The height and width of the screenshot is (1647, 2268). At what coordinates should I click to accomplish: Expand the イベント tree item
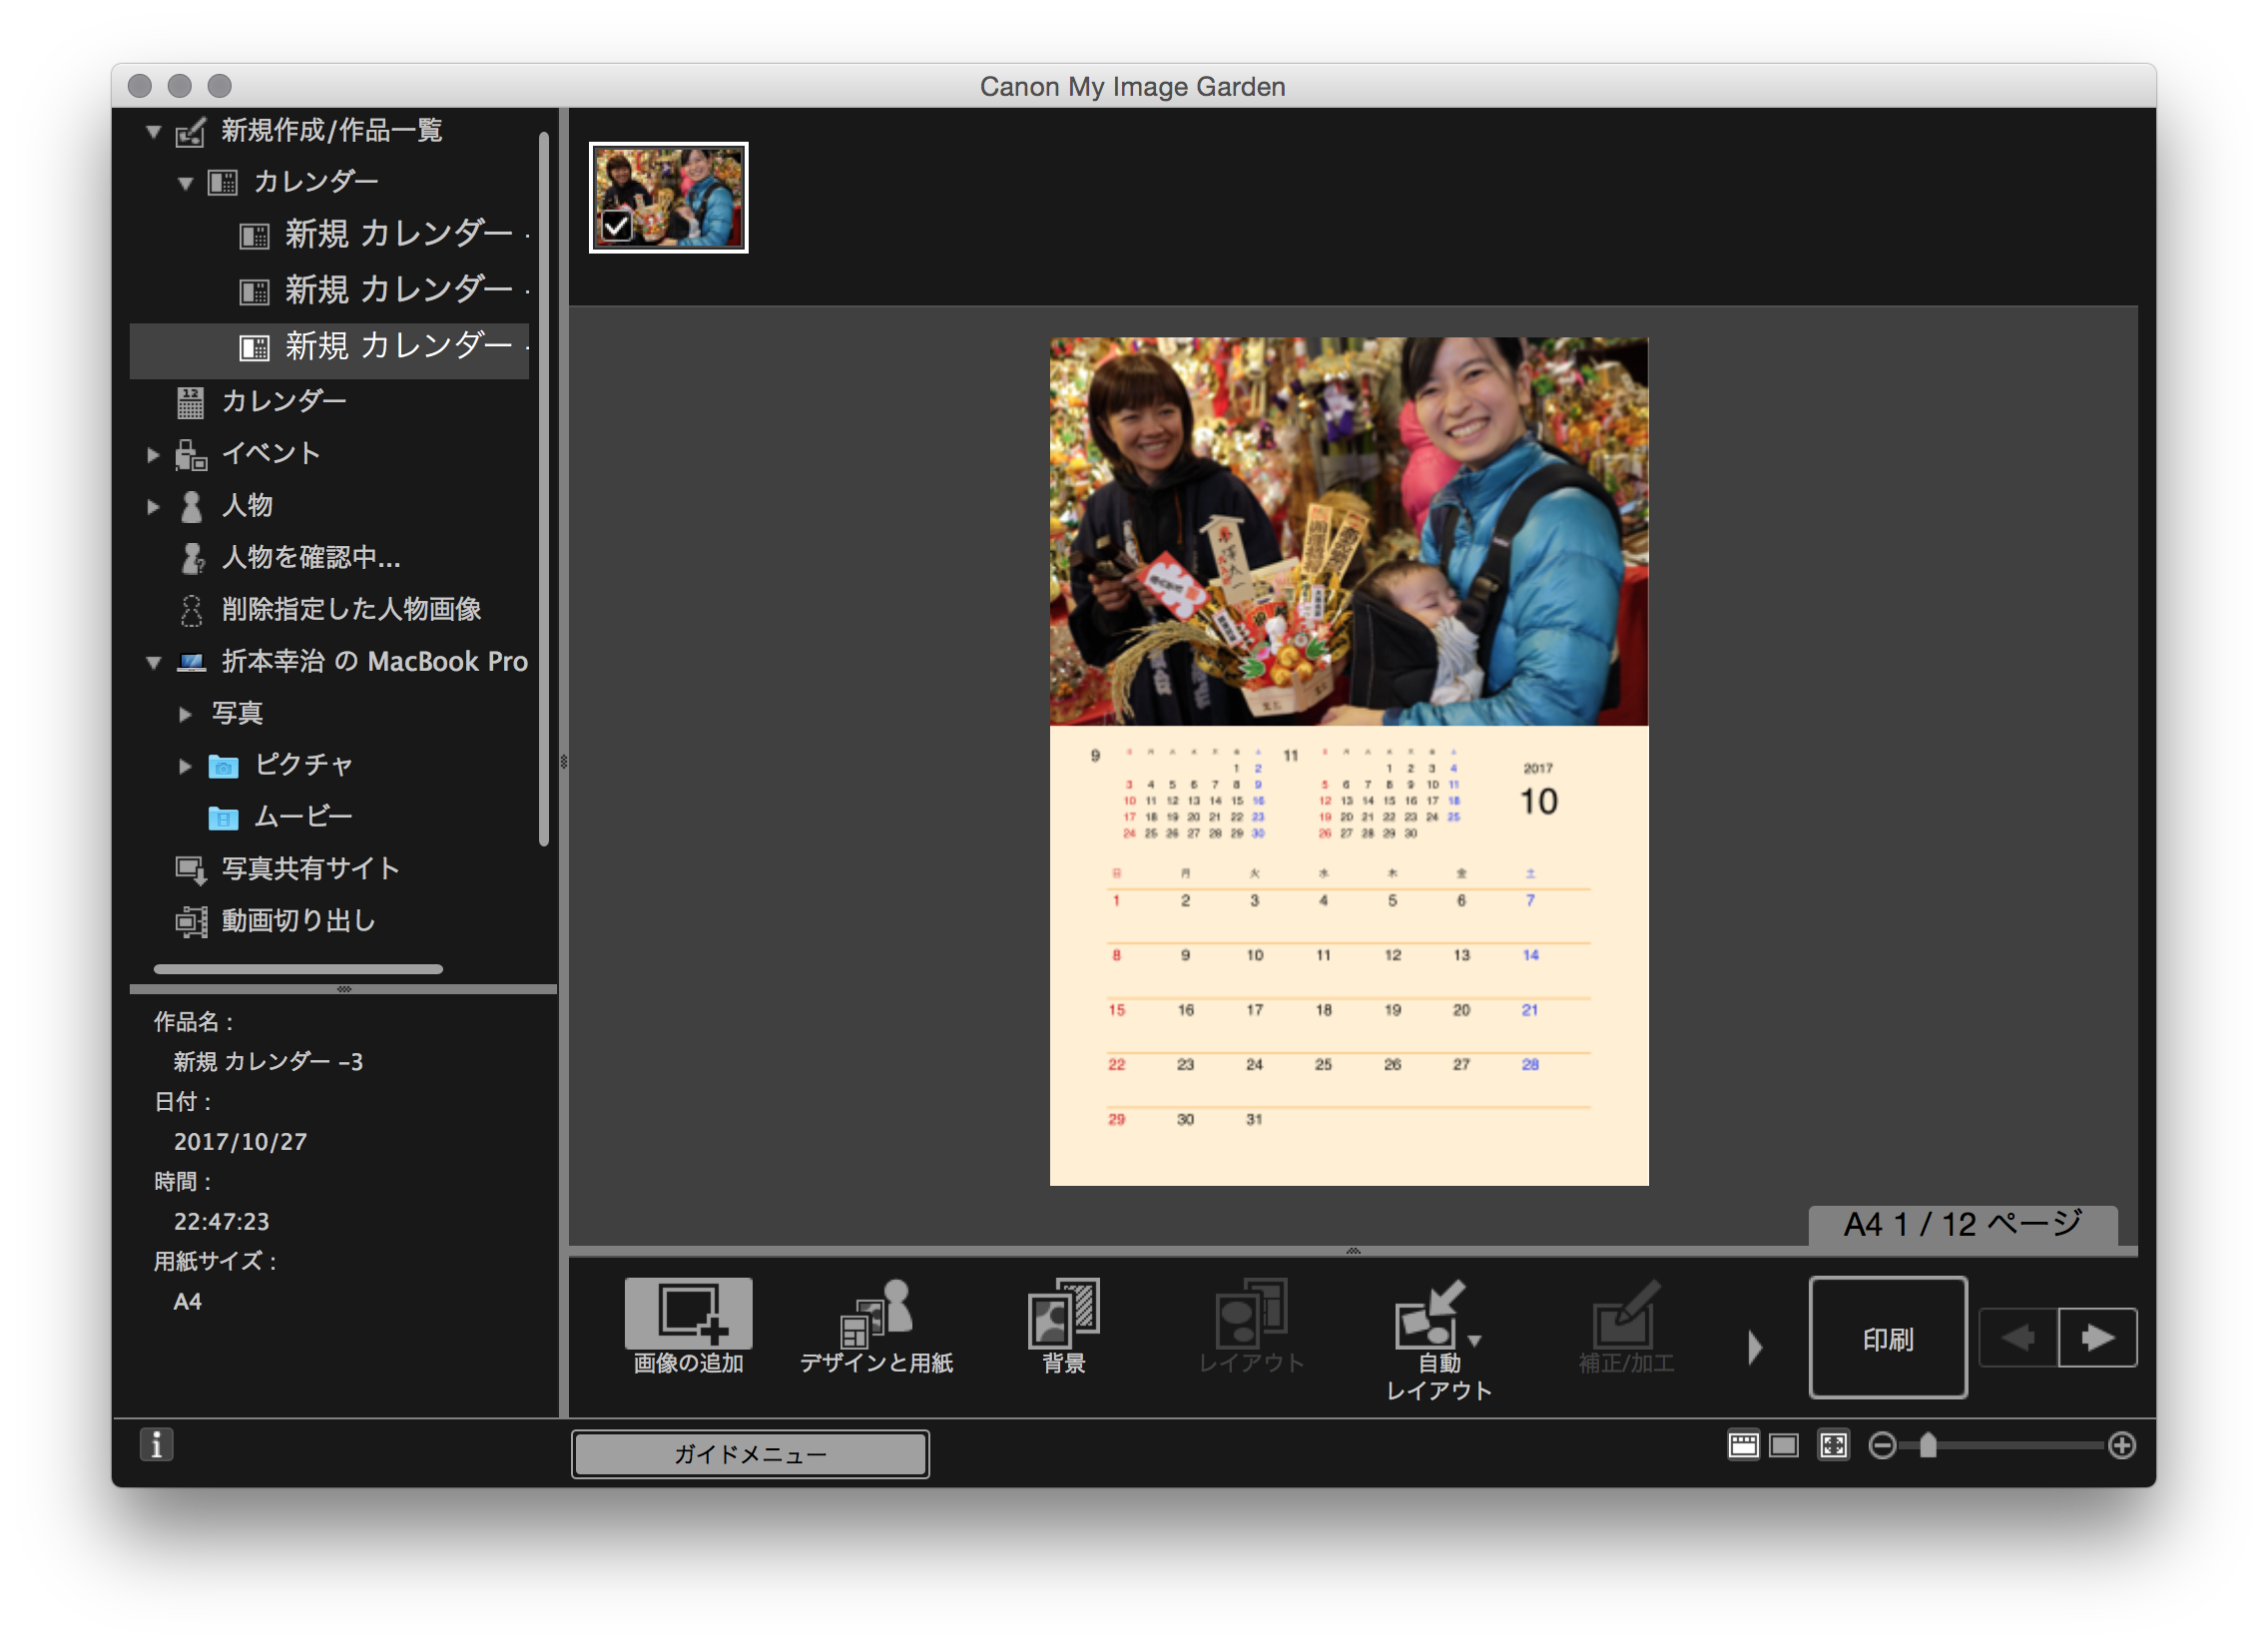click(x=153, y=454)
